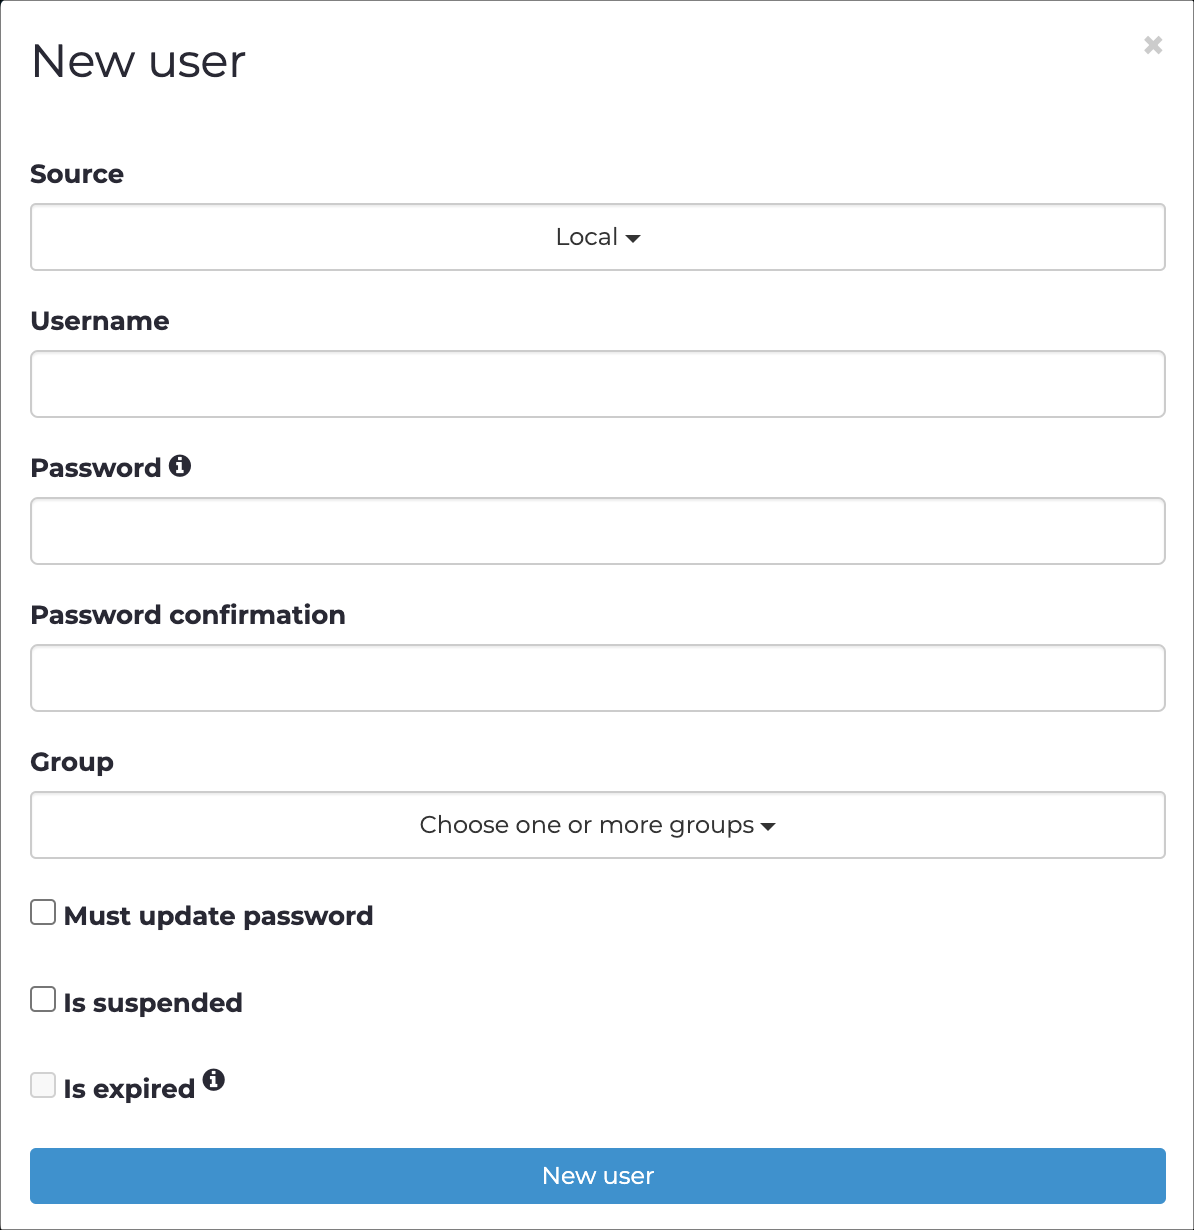Enable the Must update password checkbox

43,912
